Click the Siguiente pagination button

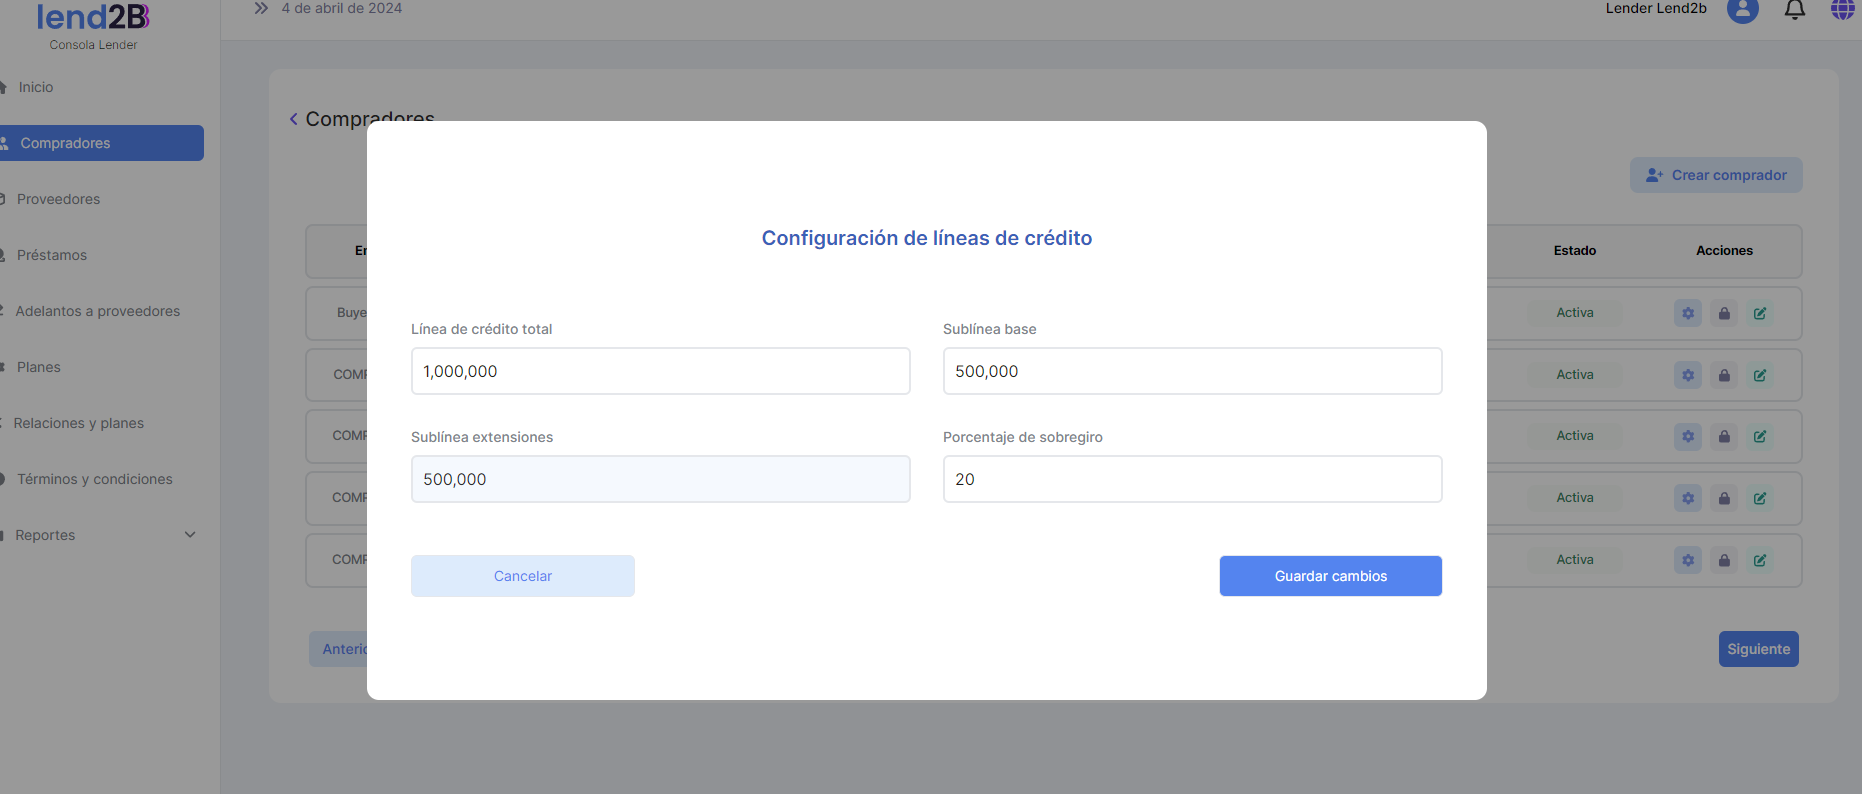(x=1758, y=649)
